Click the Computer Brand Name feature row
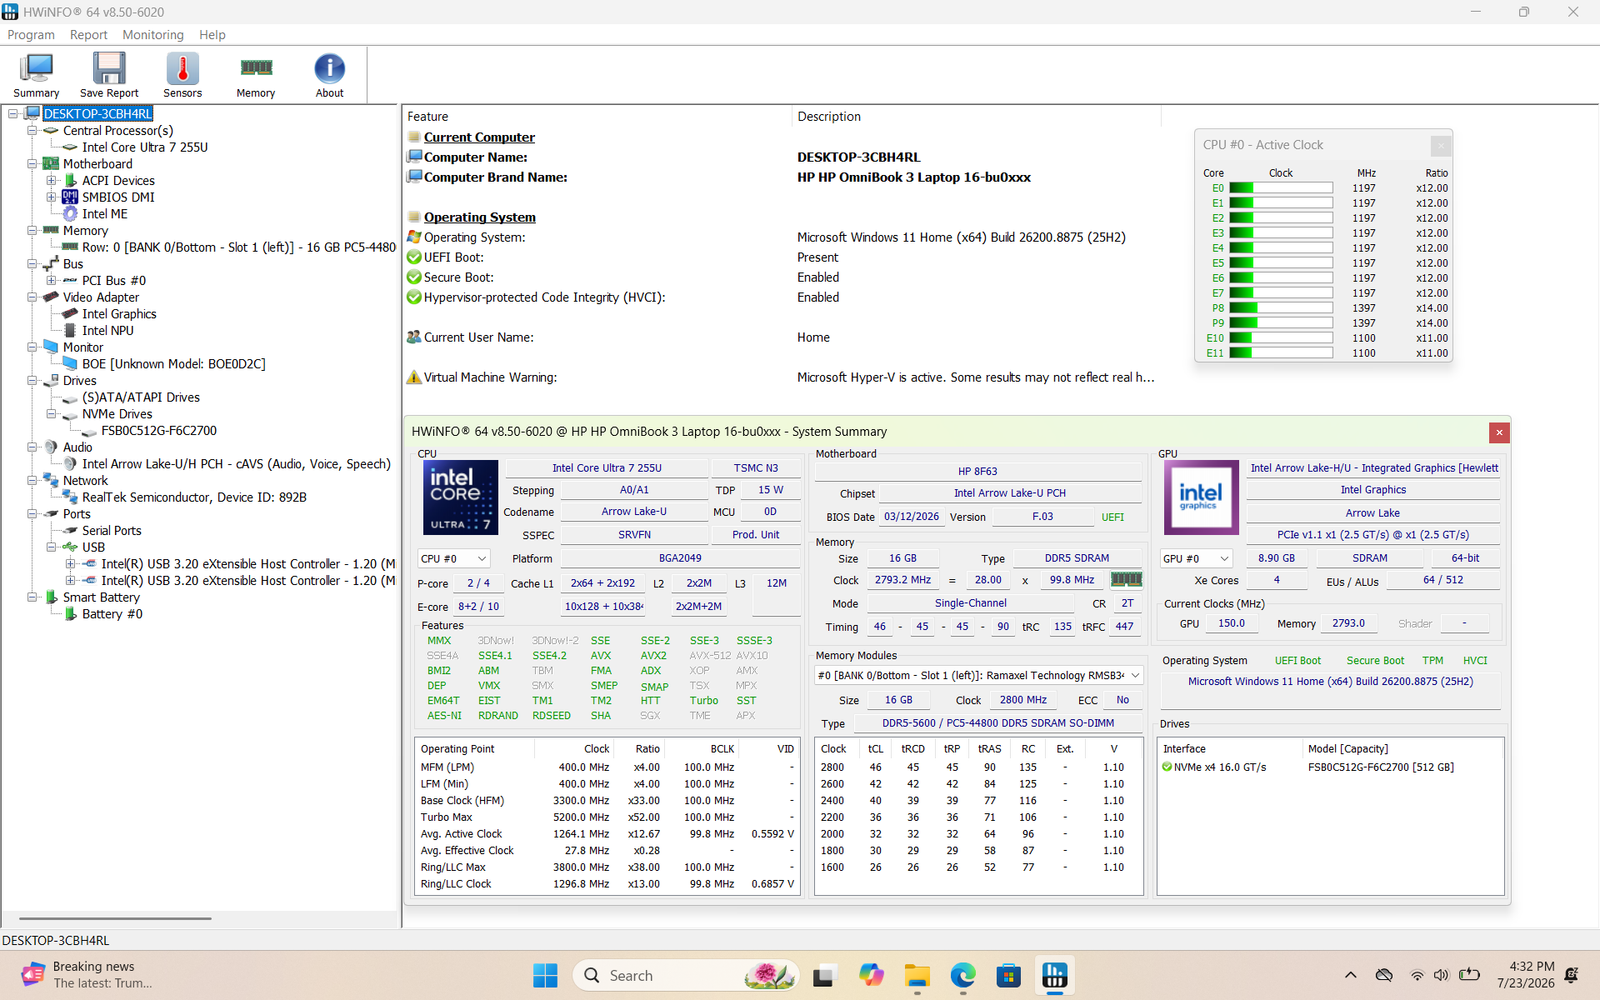Screen dimensions: 1600x1000 point(782,177)
